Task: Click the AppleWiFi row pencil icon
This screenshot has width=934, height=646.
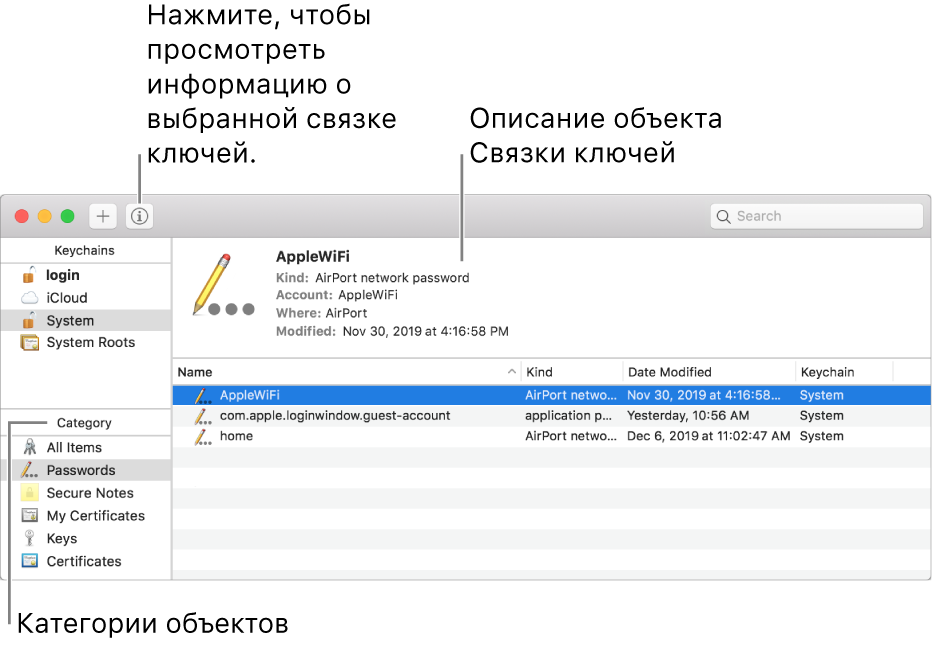Action: (x=203, y=395)
